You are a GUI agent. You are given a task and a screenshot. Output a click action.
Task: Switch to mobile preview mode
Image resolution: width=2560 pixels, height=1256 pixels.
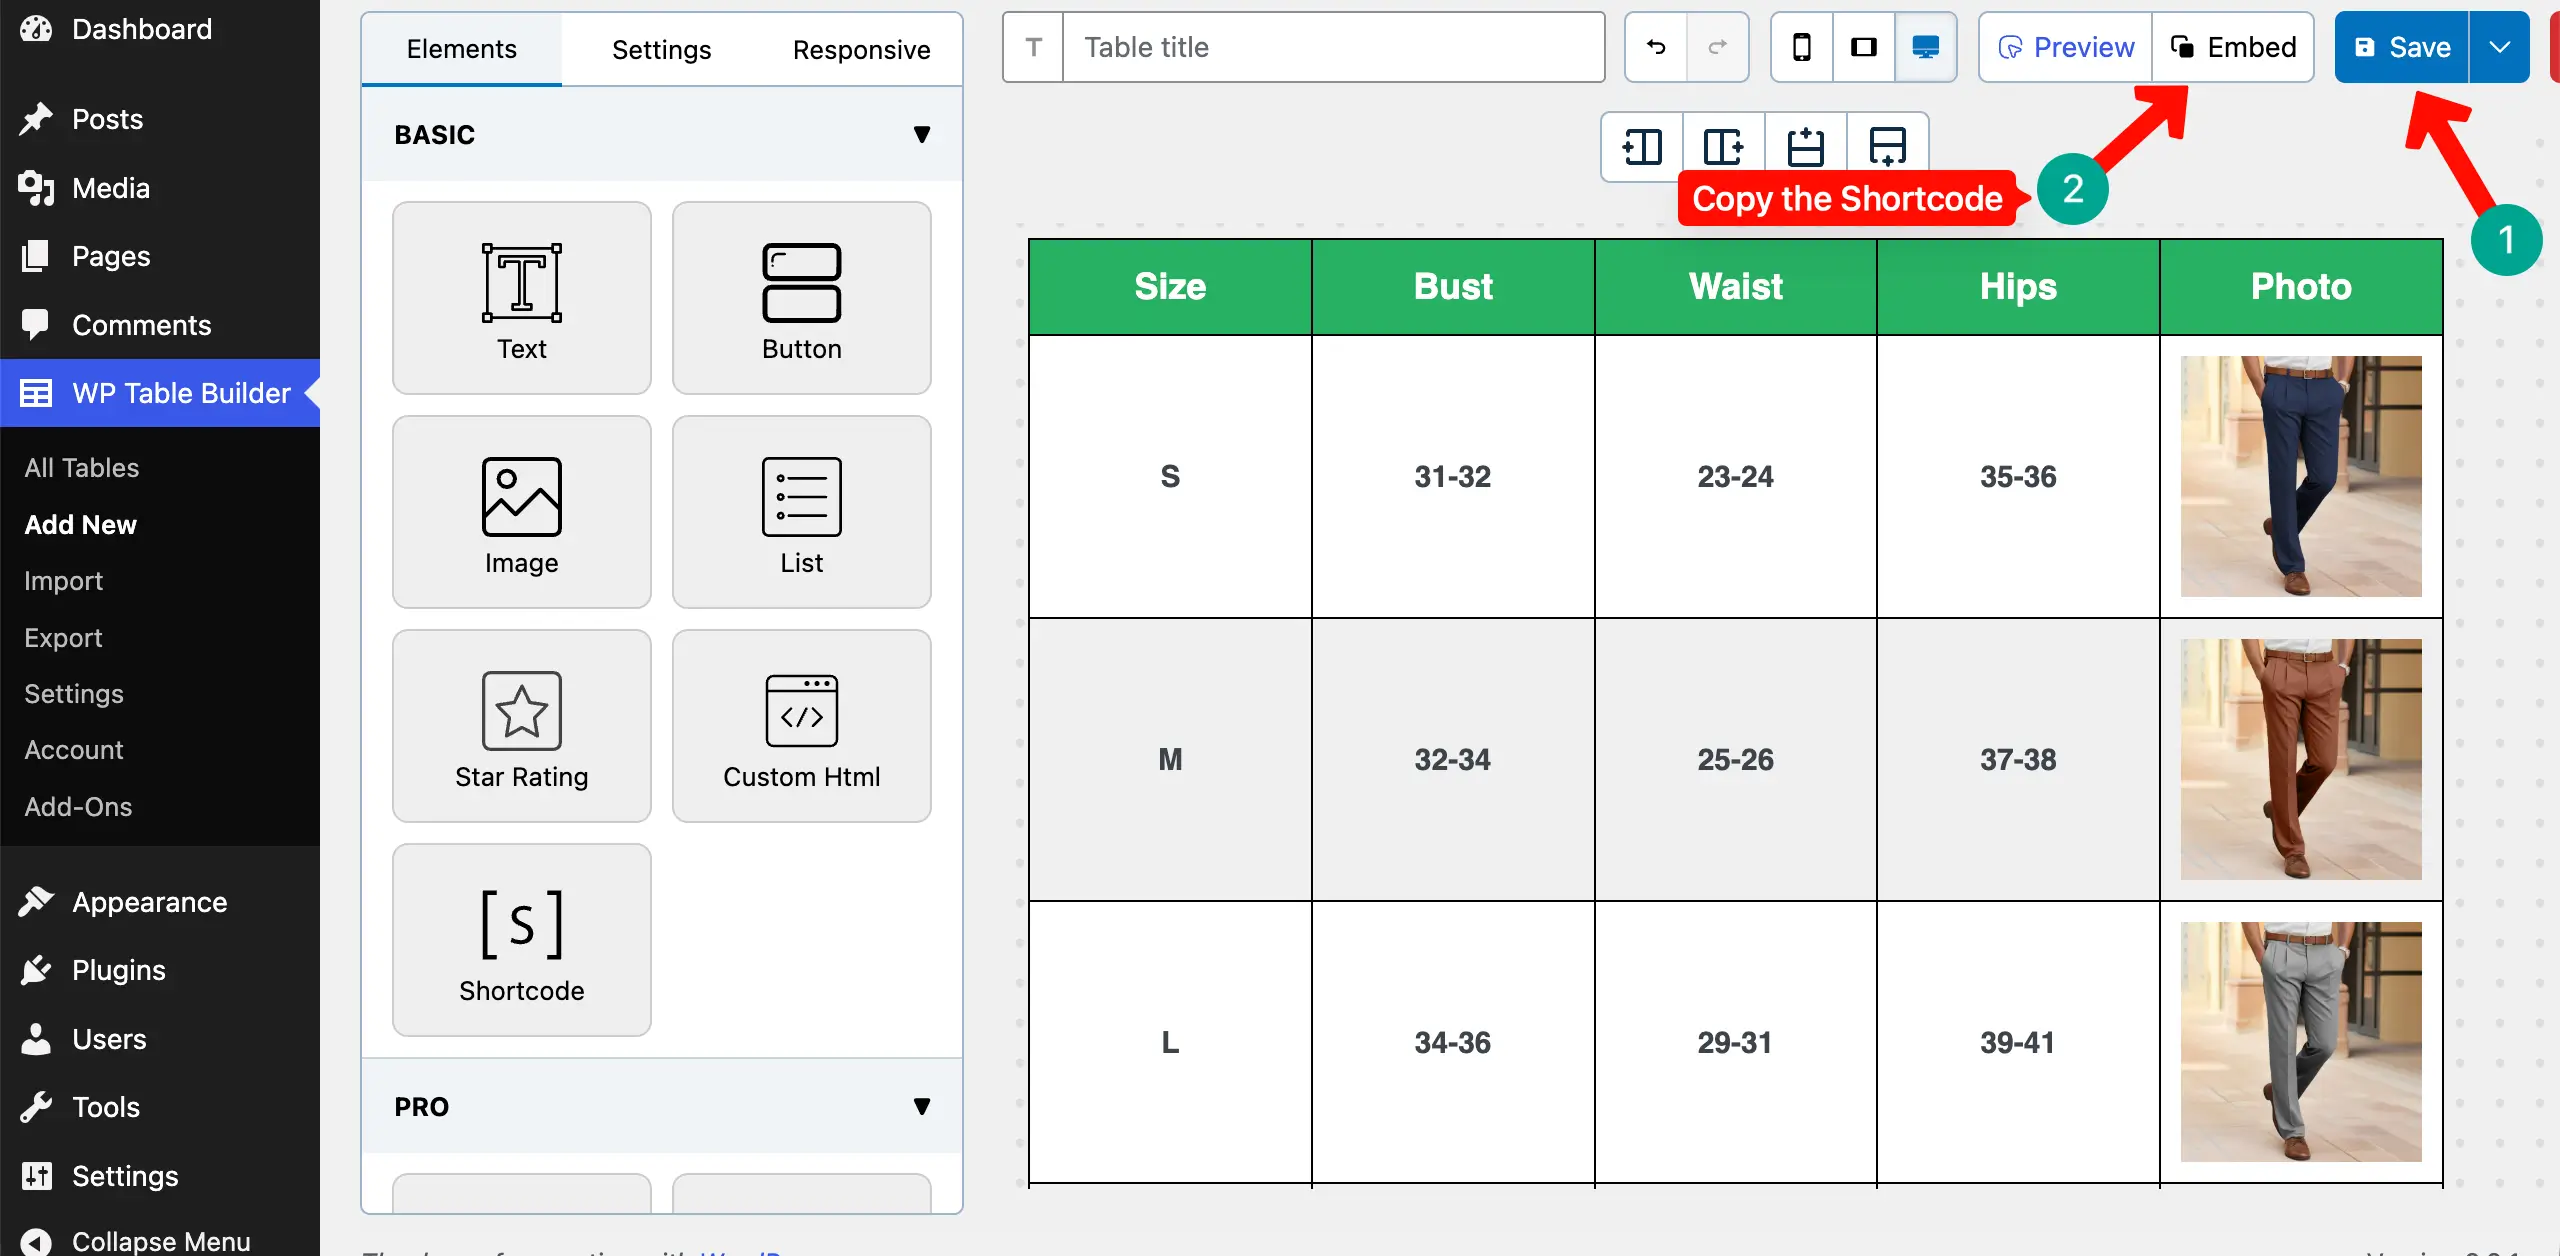click(x=1801, y=46)
